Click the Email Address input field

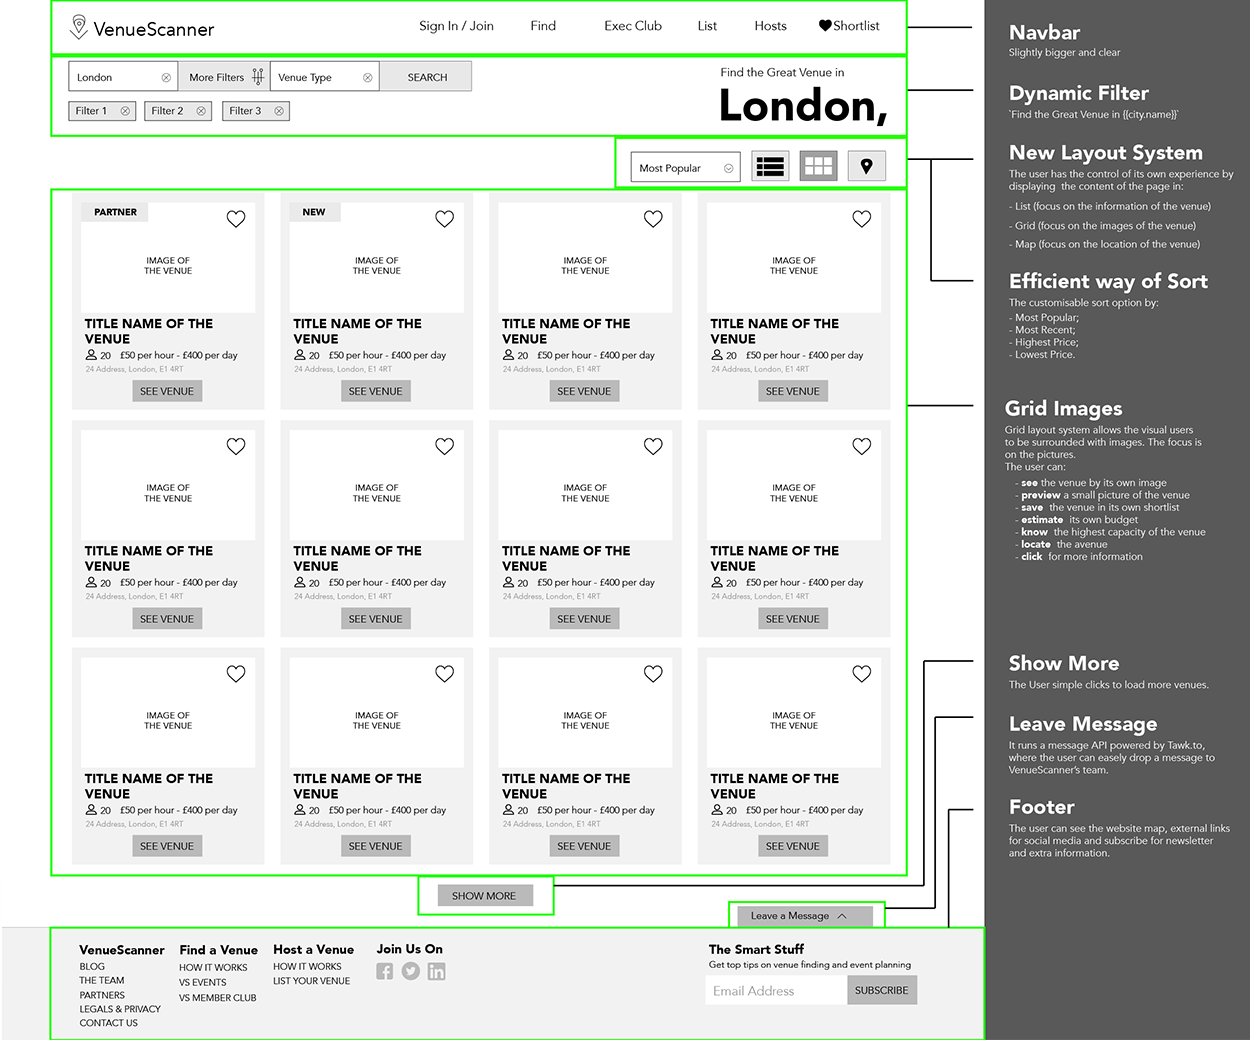[x=774, y=990]
